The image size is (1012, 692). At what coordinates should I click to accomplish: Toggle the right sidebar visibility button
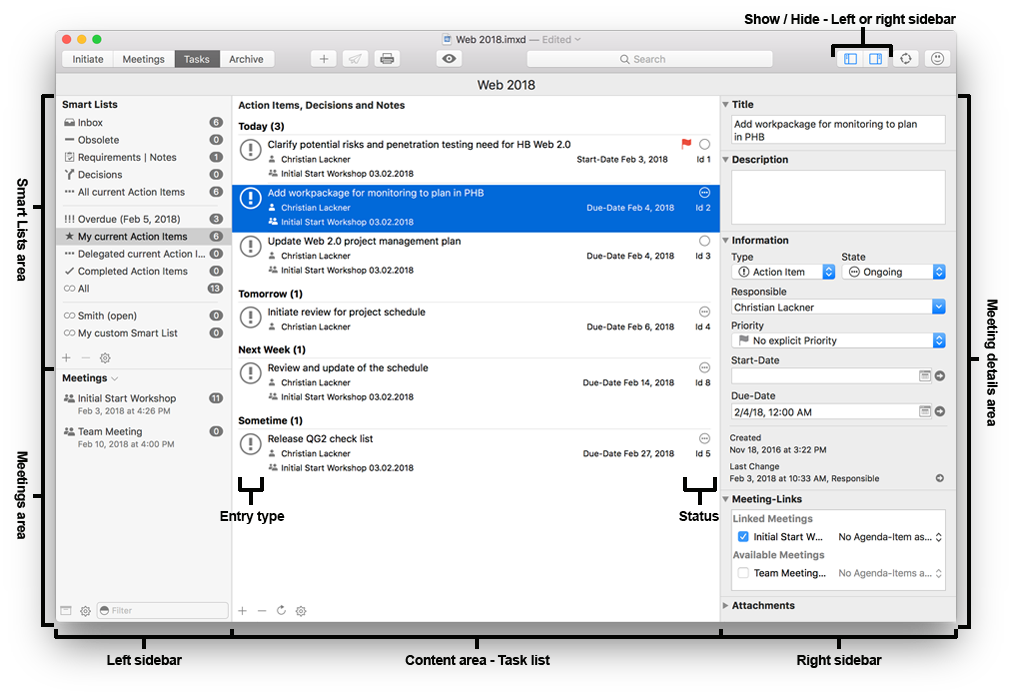click(875, 59)
